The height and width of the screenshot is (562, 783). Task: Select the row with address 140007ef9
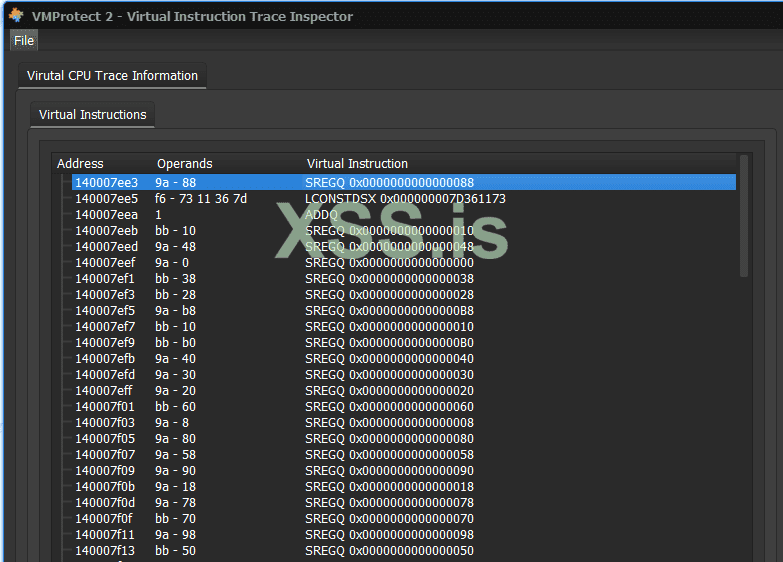point(403,342)
